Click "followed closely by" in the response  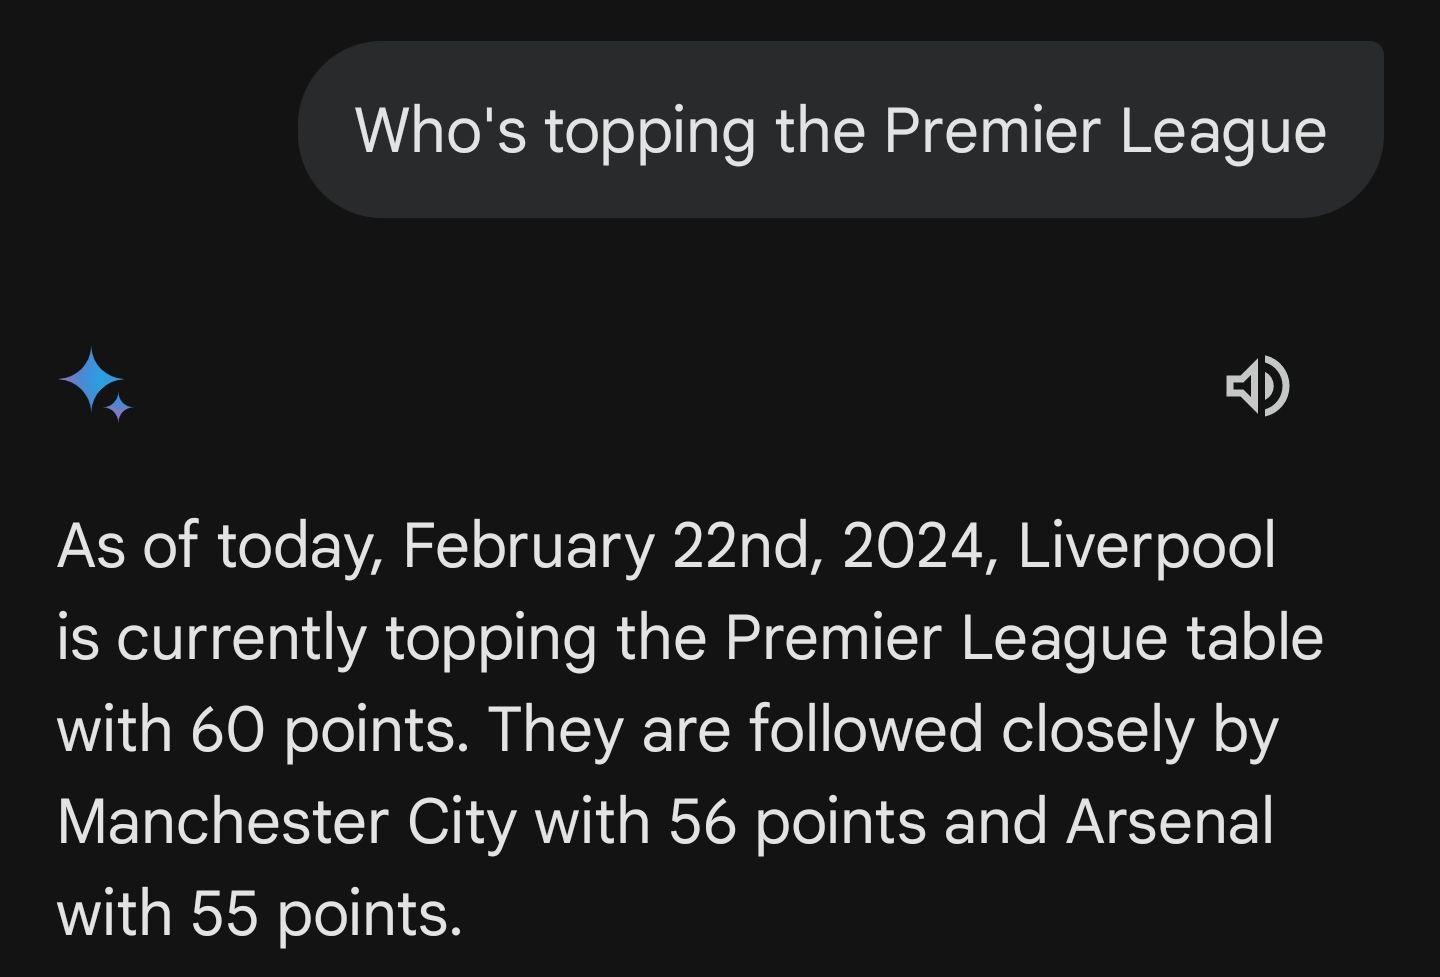tap(1013, 730)
